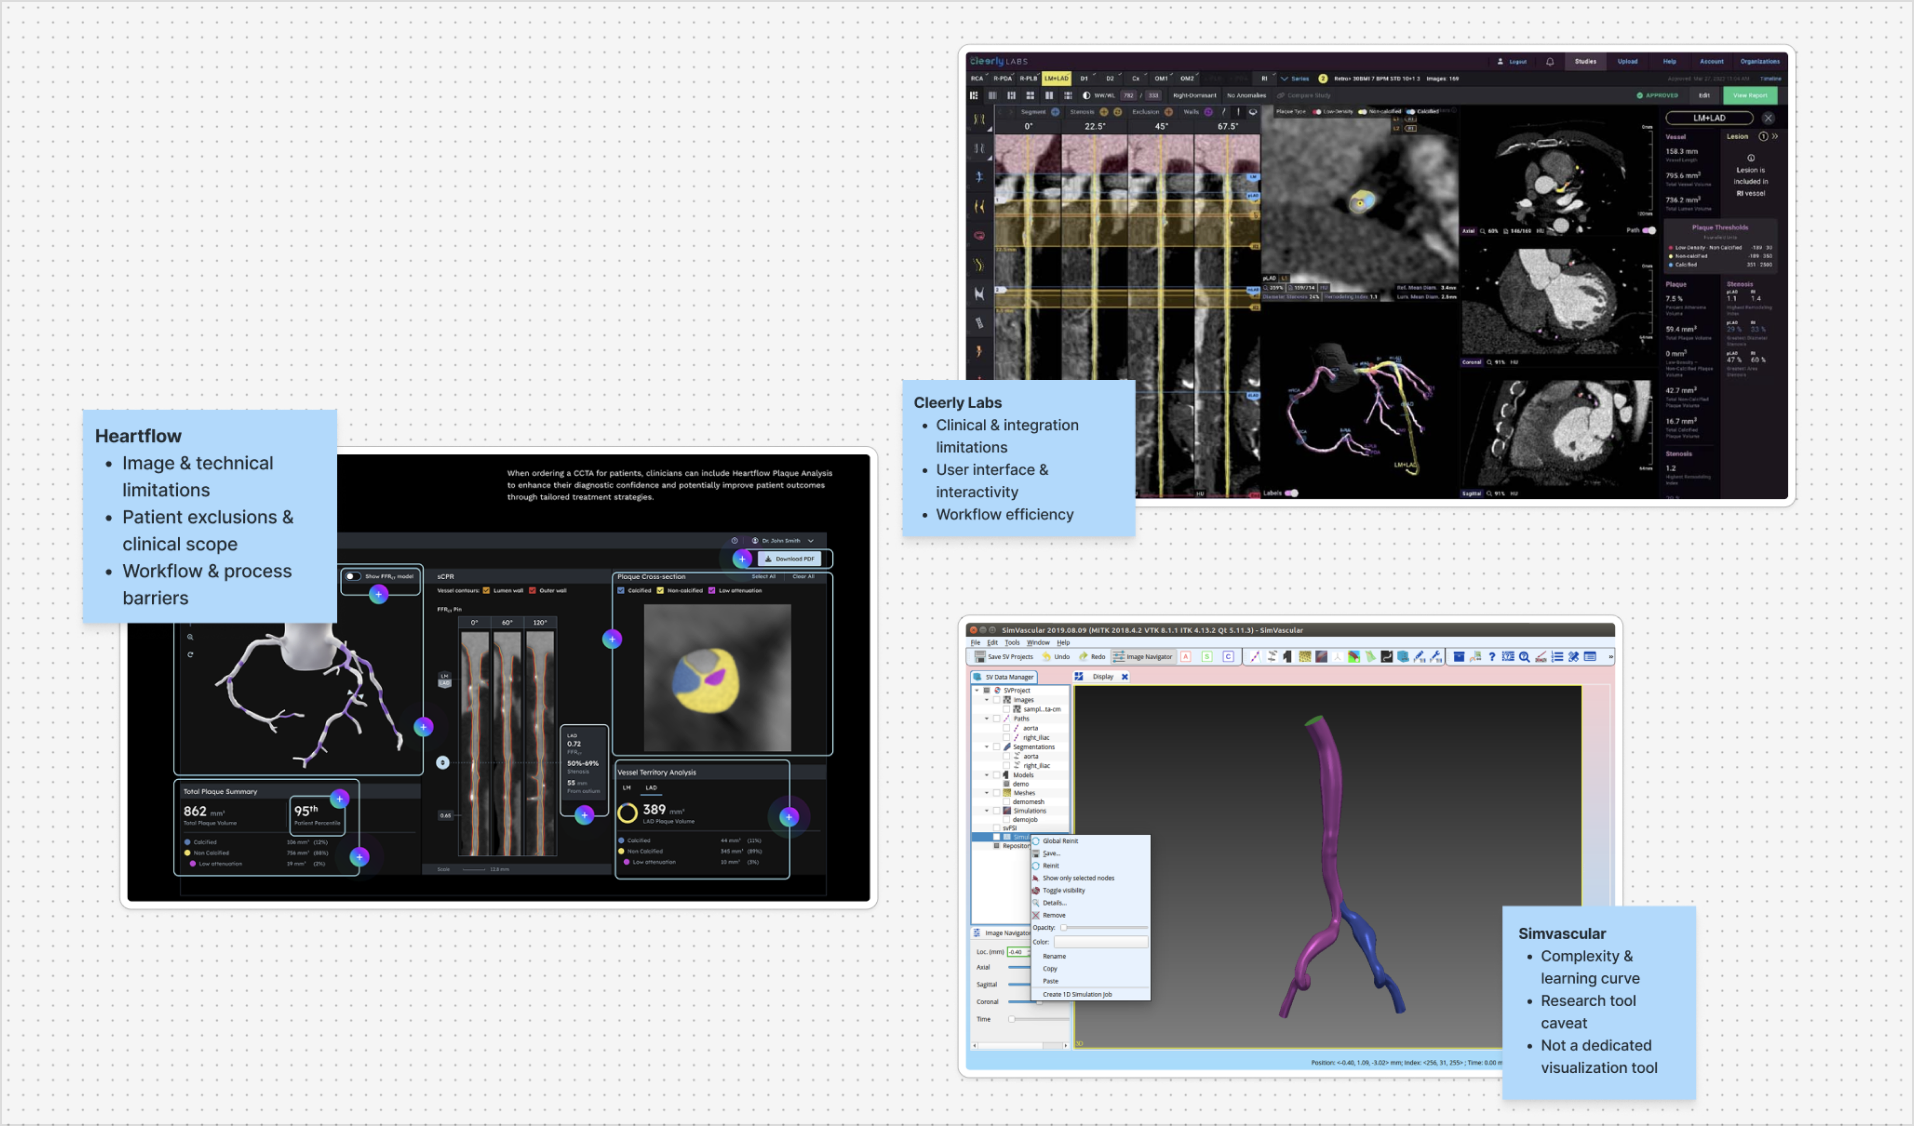Toggle the Path switch in Cleerly axial view
The height and width of the screenshot is (1126, 1914).
(x=1649, y=230)
